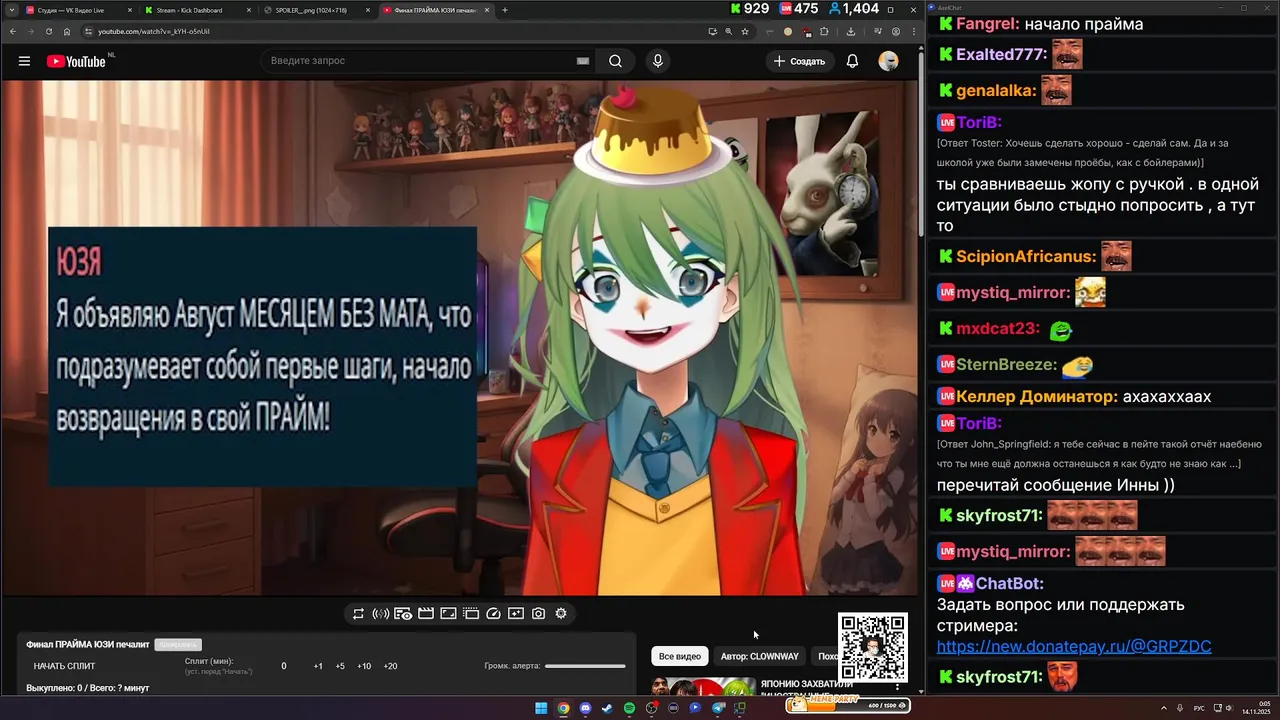1280x720 pixels.
Task: Add +1 minute to split
Action: tap(318, 666)
